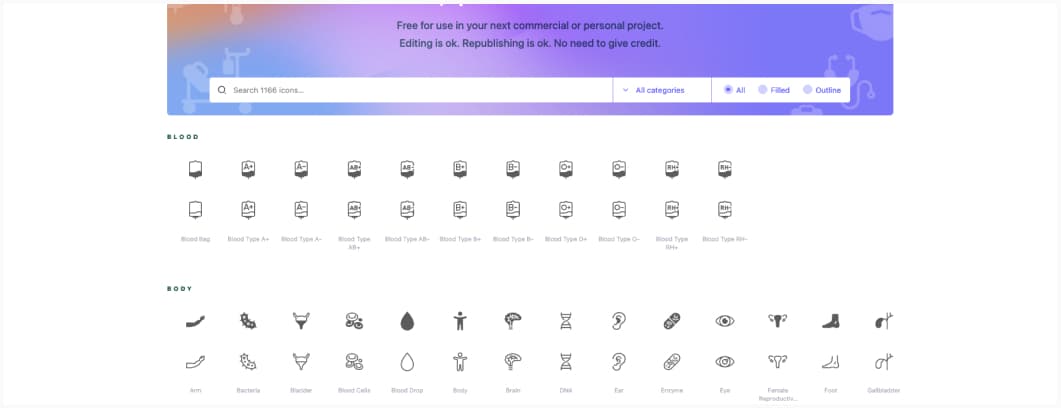The width and height of the screenshot is (1061, 408).
Task: Click the filled Blood Bag icon
Action: click(x=196, y=170)
